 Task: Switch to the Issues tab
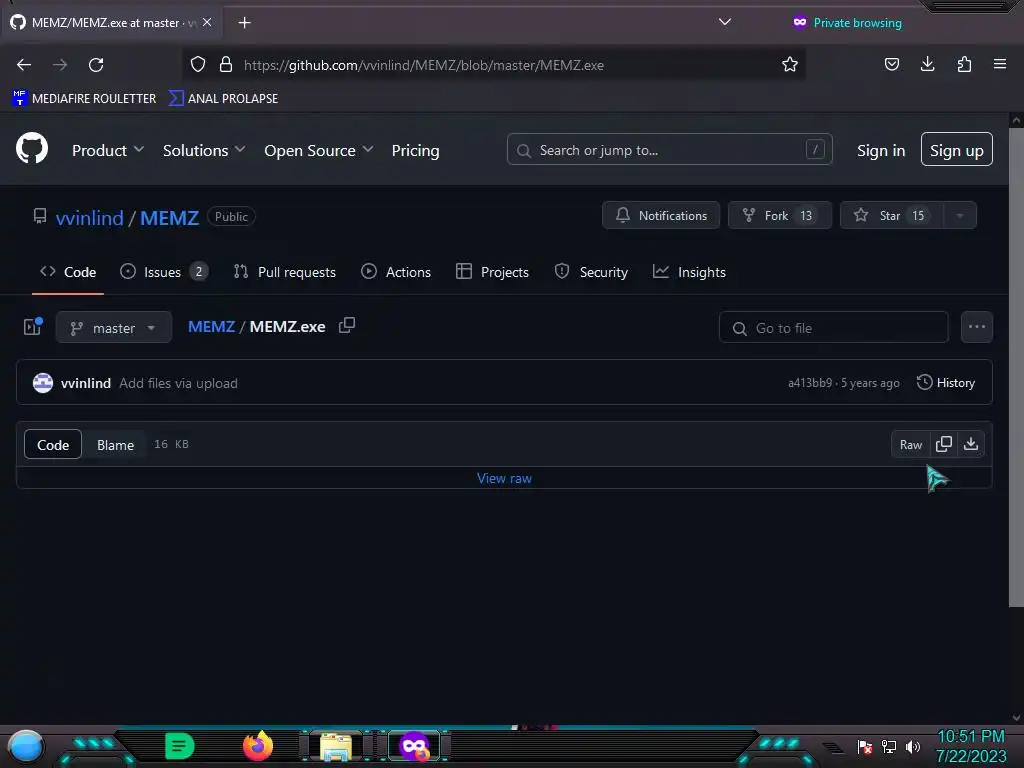click(x=163, y=272)
